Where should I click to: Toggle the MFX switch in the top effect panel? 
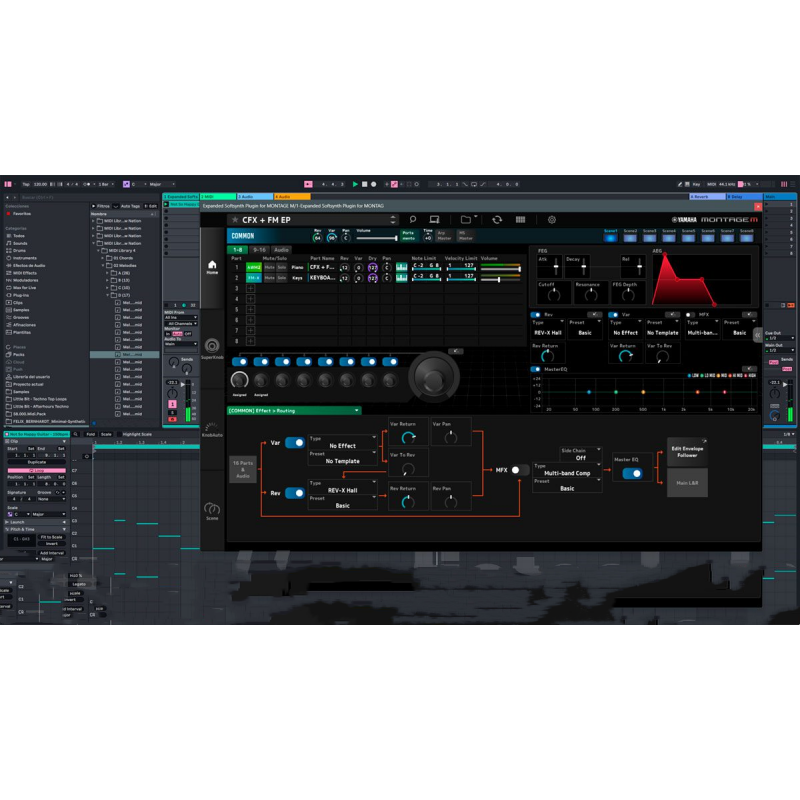pos(690,315)
